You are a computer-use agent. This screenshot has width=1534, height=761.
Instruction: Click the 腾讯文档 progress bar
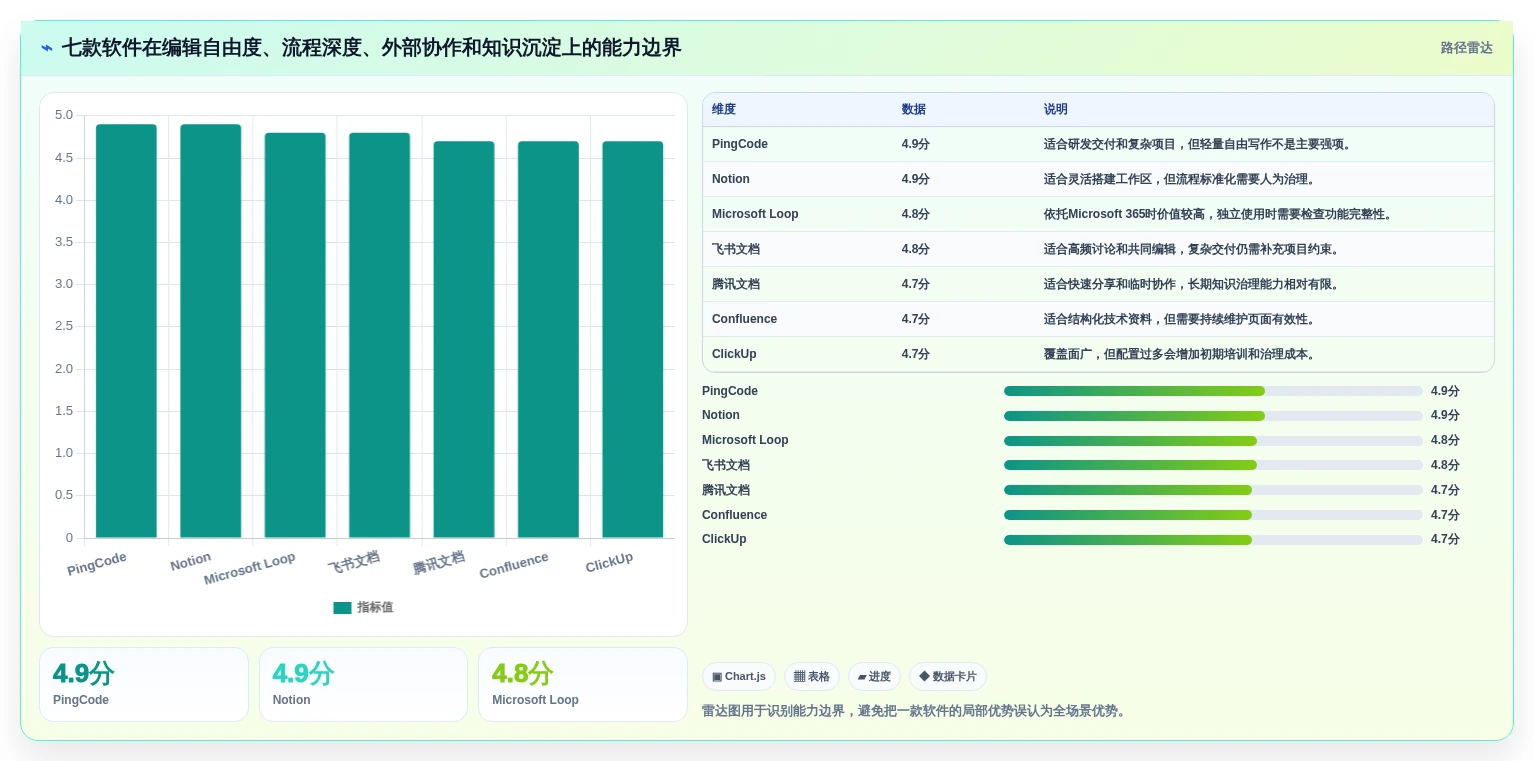tap(1213, 490)
